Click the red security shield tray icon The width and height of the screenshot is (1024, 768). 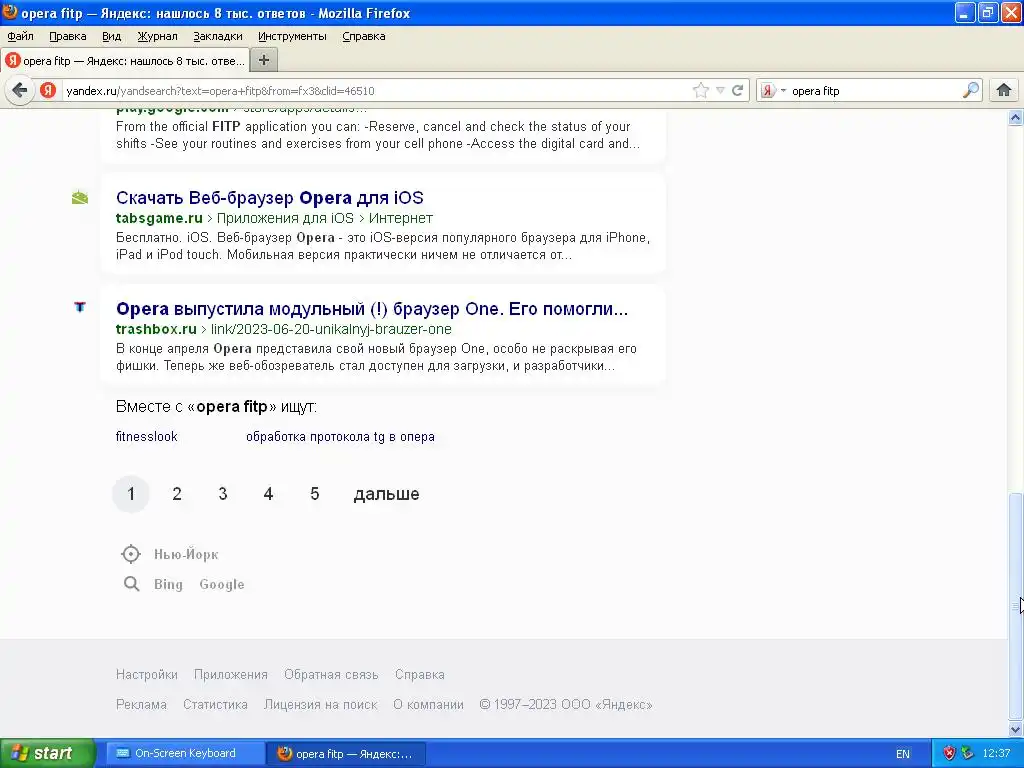[949, 753]
